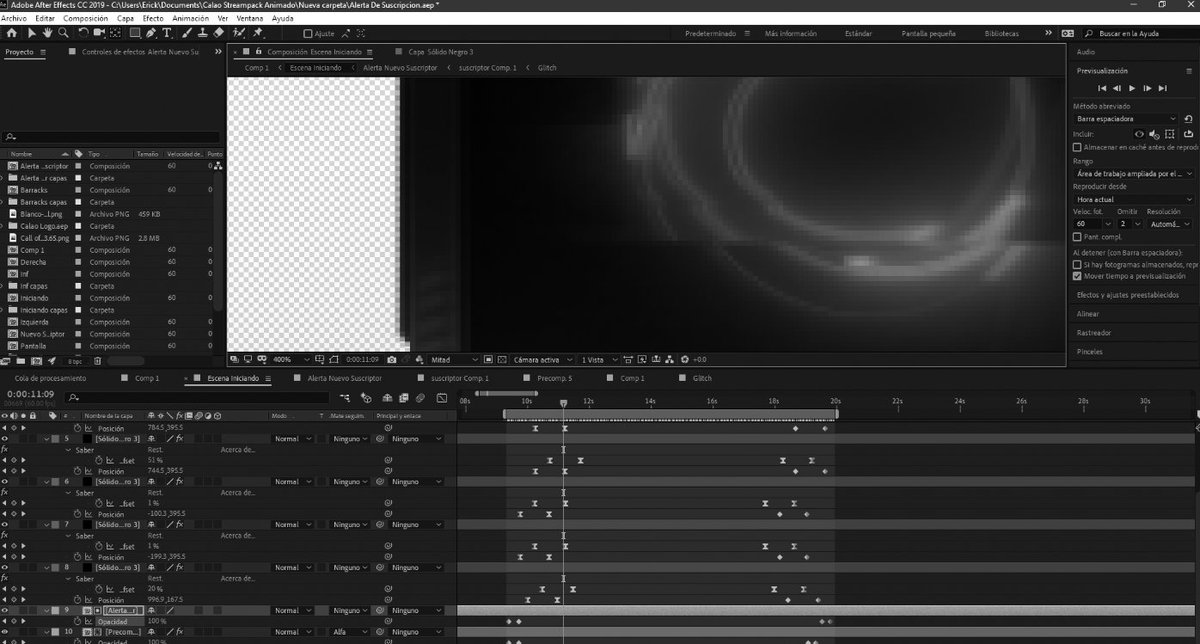
Task: Click the graph editor icon in timeline
Action: click(442, 398)
